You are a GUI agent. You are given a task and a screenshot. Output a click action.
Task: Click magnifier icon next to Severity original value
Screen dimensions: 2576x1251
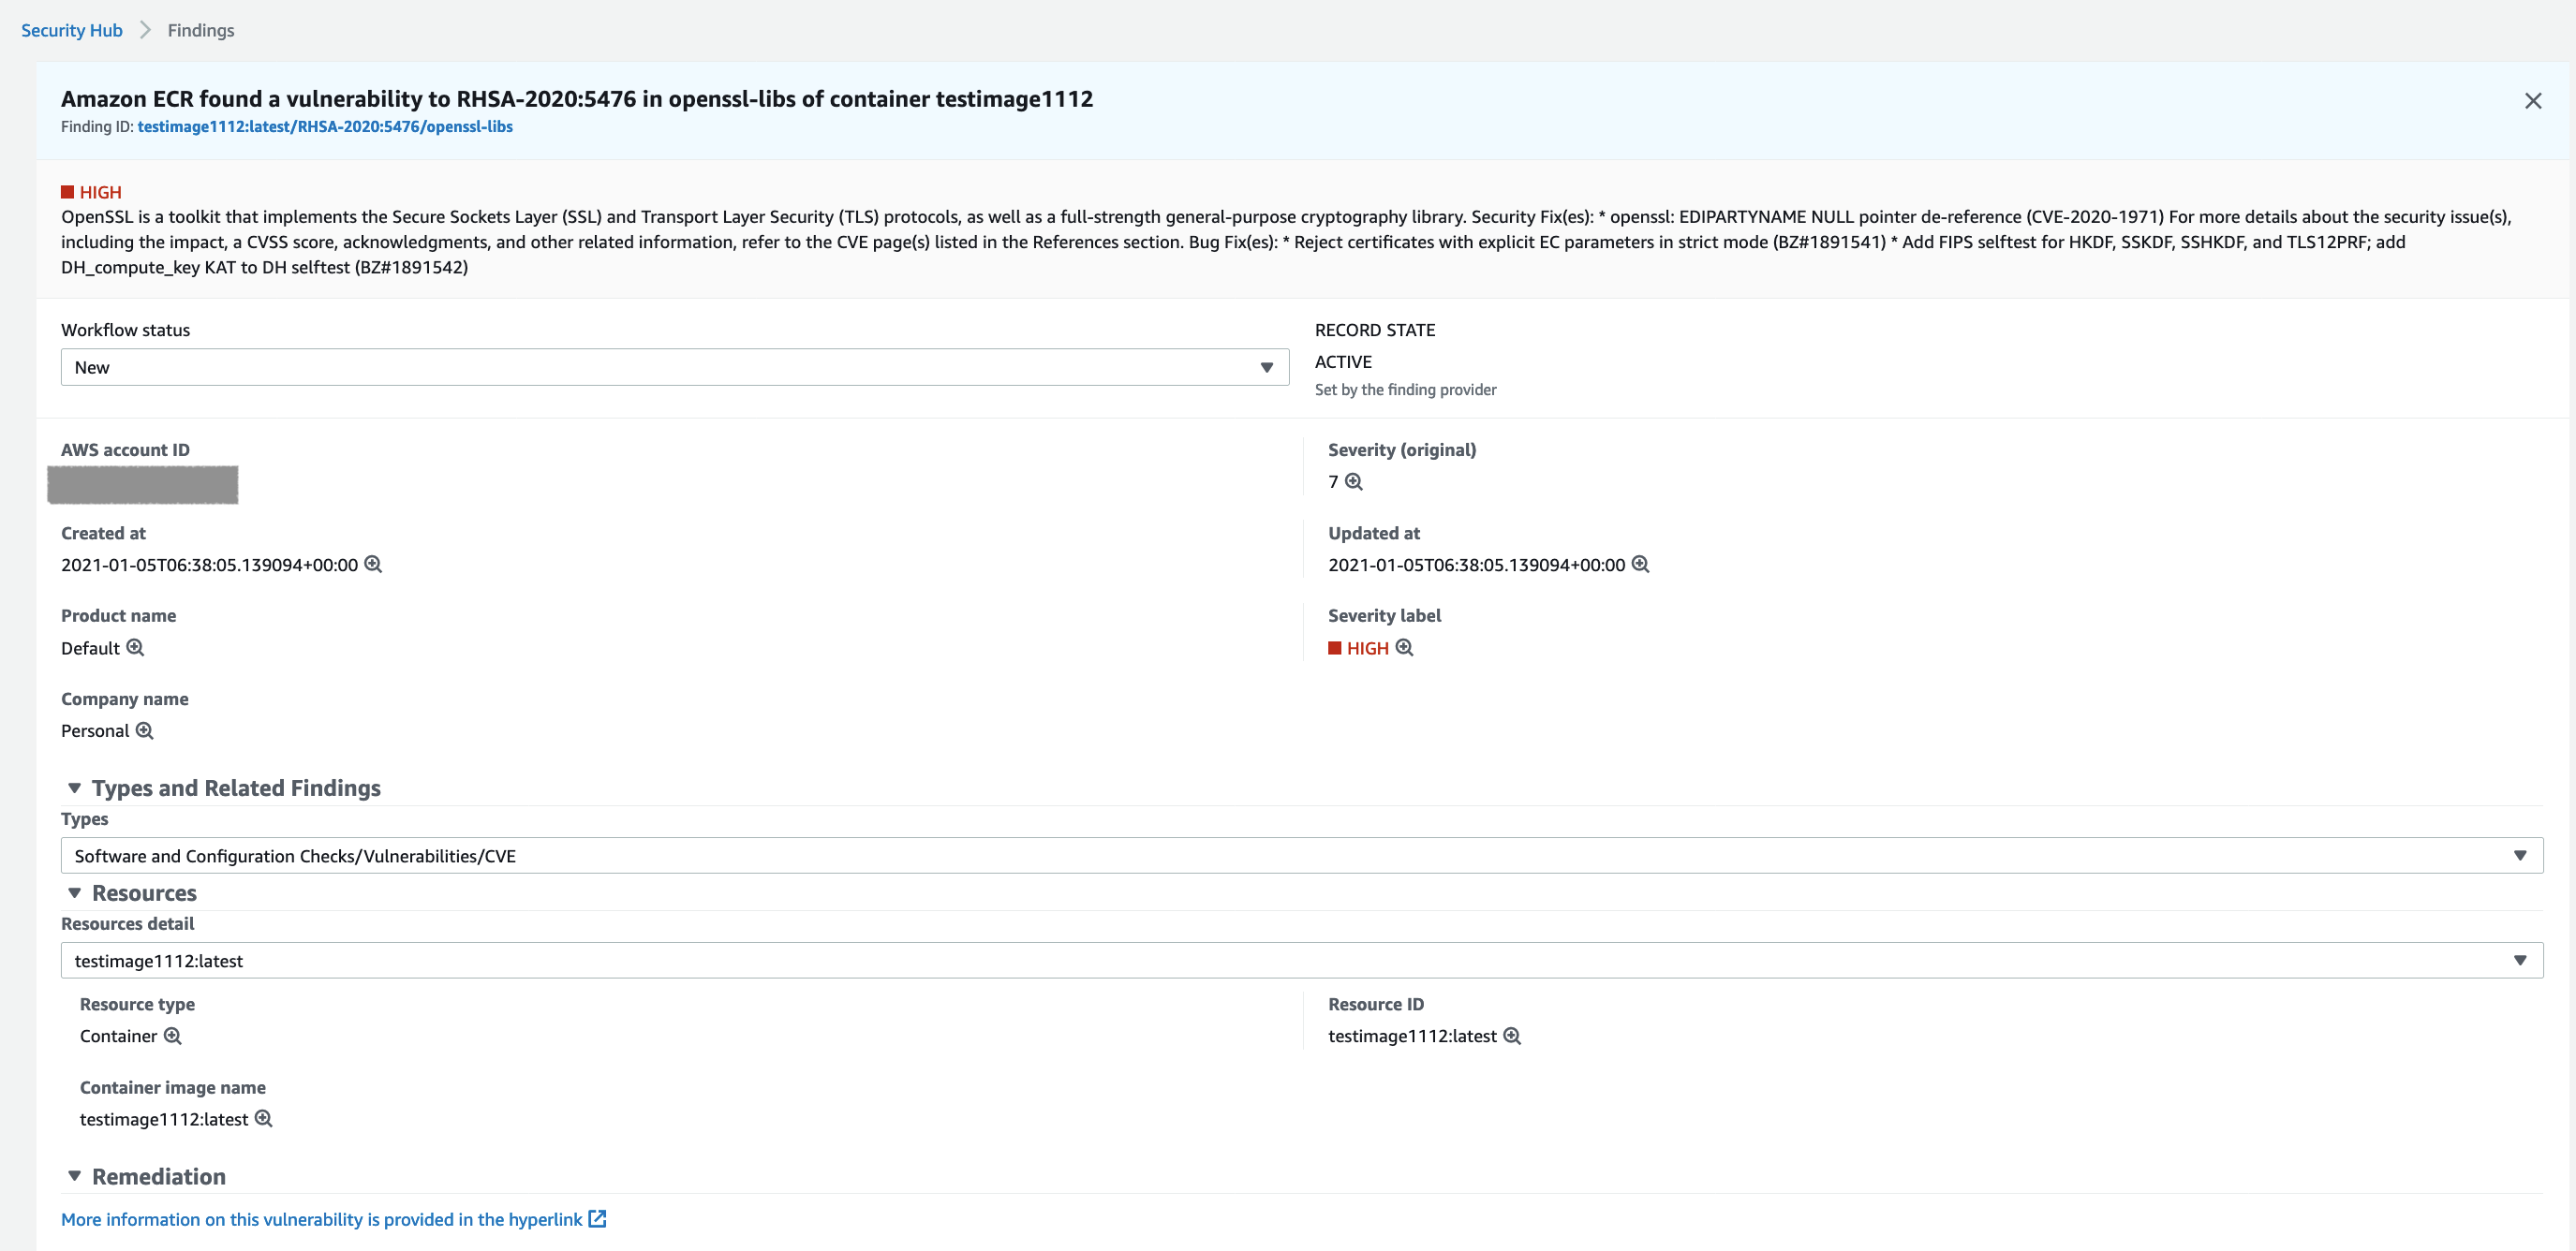pyautogui.click(x=1353, y=481)
